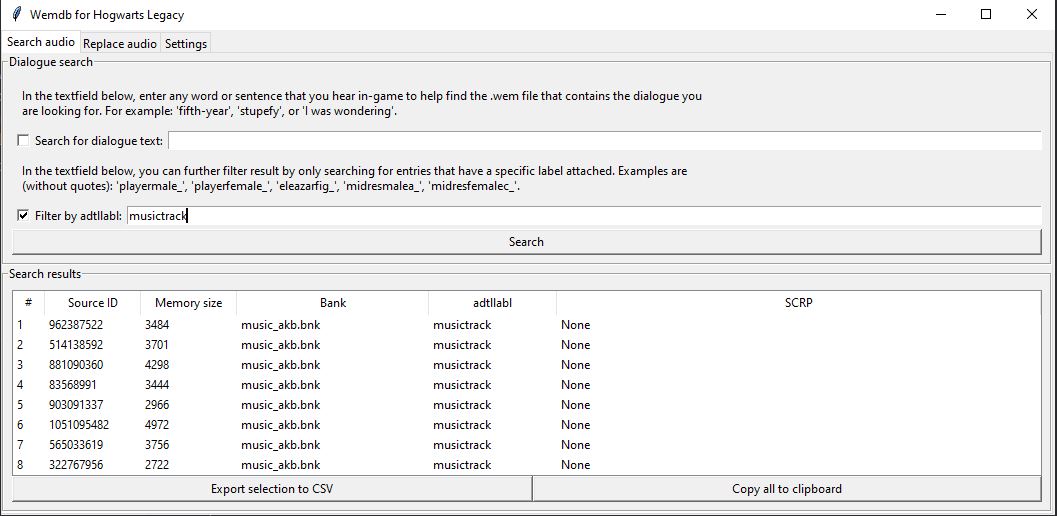1057x516 pixels.
Task: Open the Settings tab
Action: (x=186, y=43)
